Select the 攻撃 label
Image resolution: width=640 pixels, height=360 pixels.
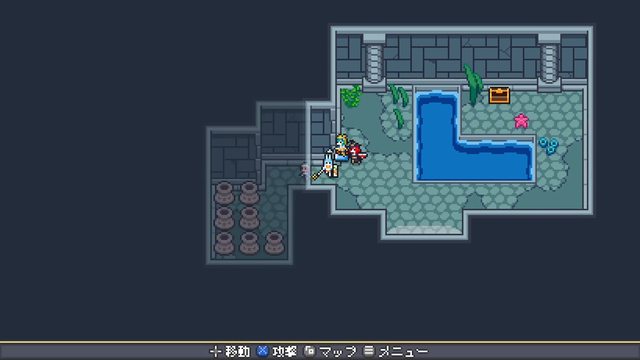pos(284,351)
